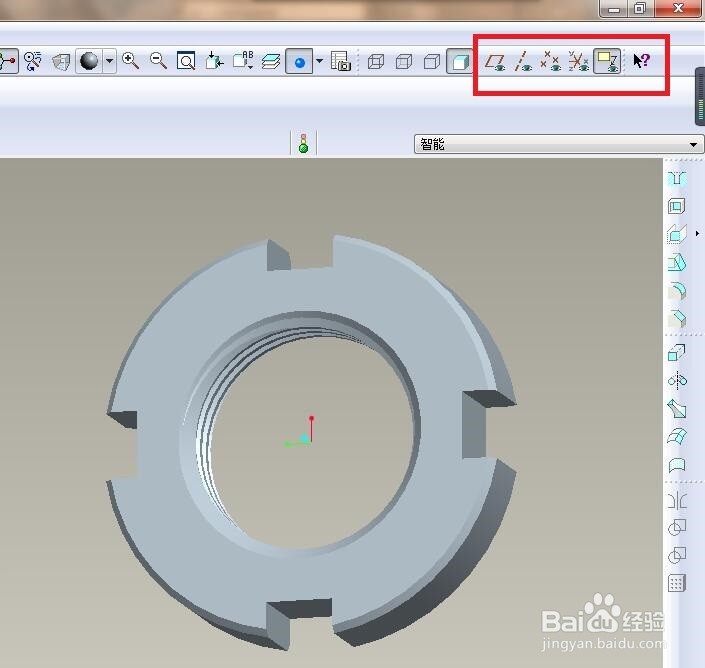The image size is (705, 668).
Task: Toggle datum point display
Action: point(550,61)
